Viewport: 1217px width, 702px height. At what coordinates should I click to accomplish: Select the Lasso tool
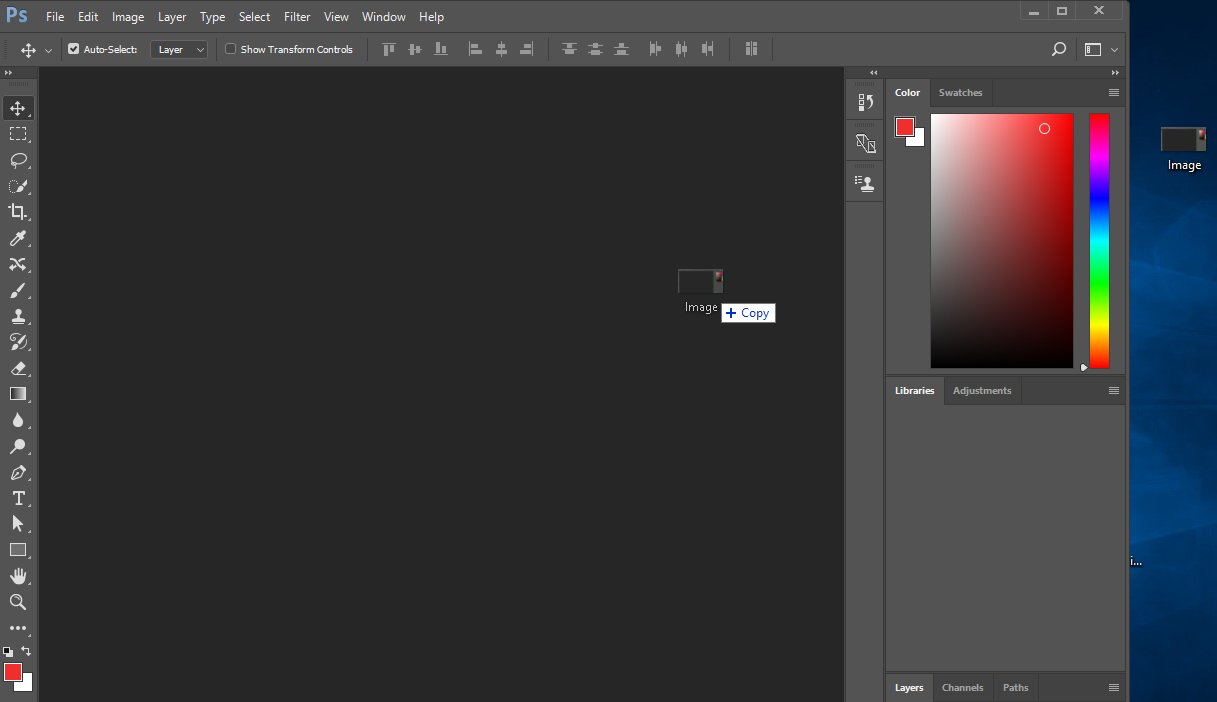[18, 160]
